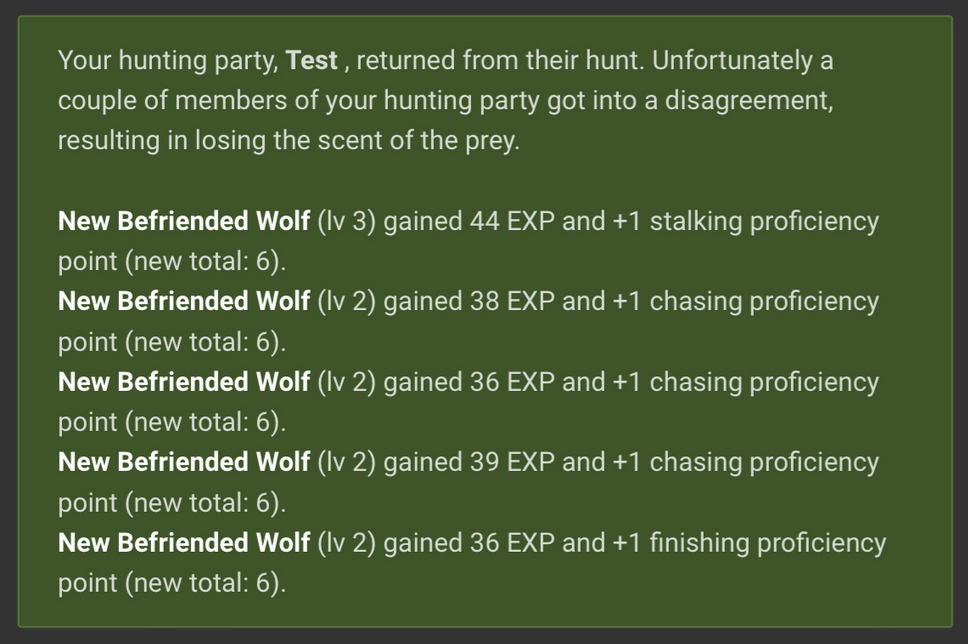
Task: Click the "stalking proficiency" text
Action: coord(764,221)
